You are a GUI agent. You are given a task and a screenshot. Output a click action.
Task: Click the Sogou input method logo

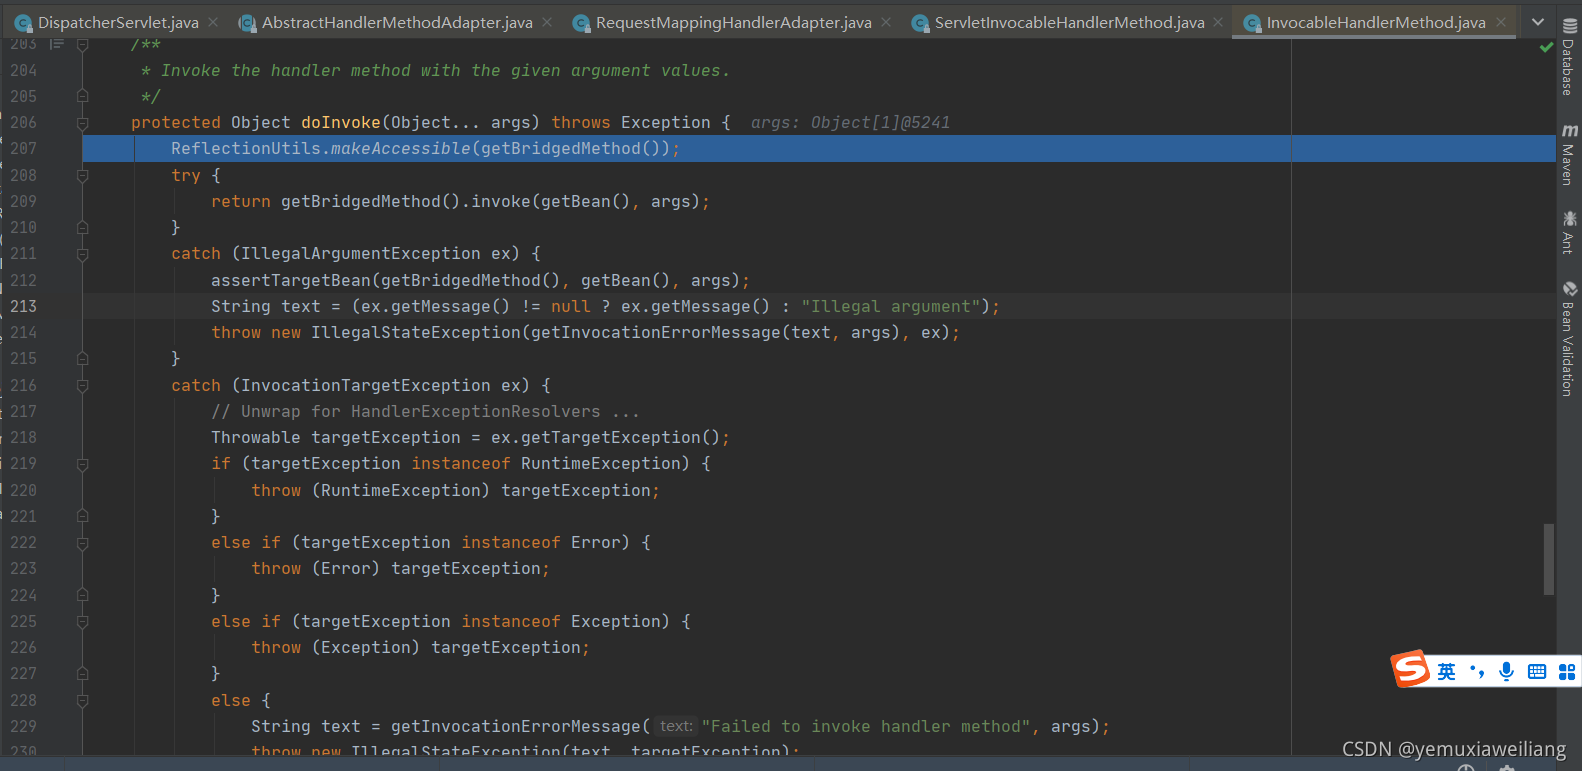1412,669
